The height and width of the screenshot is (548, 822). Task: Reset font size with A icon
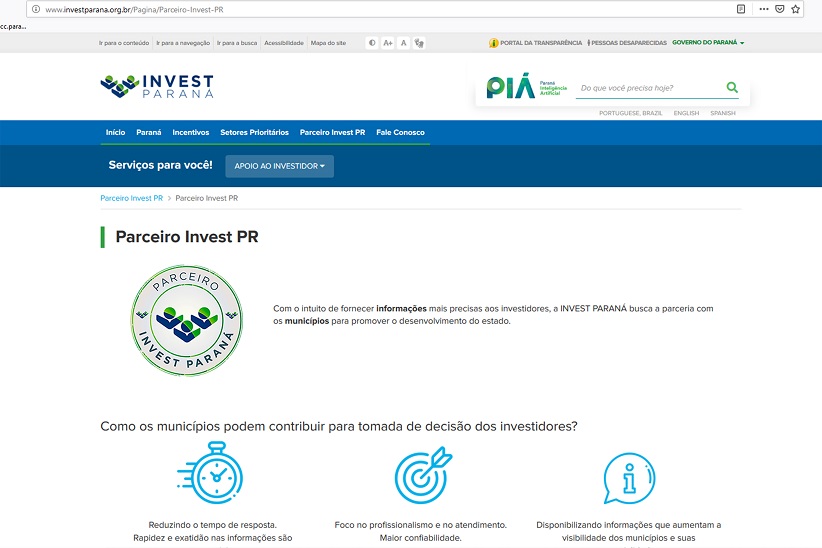(x=403, y=43)
